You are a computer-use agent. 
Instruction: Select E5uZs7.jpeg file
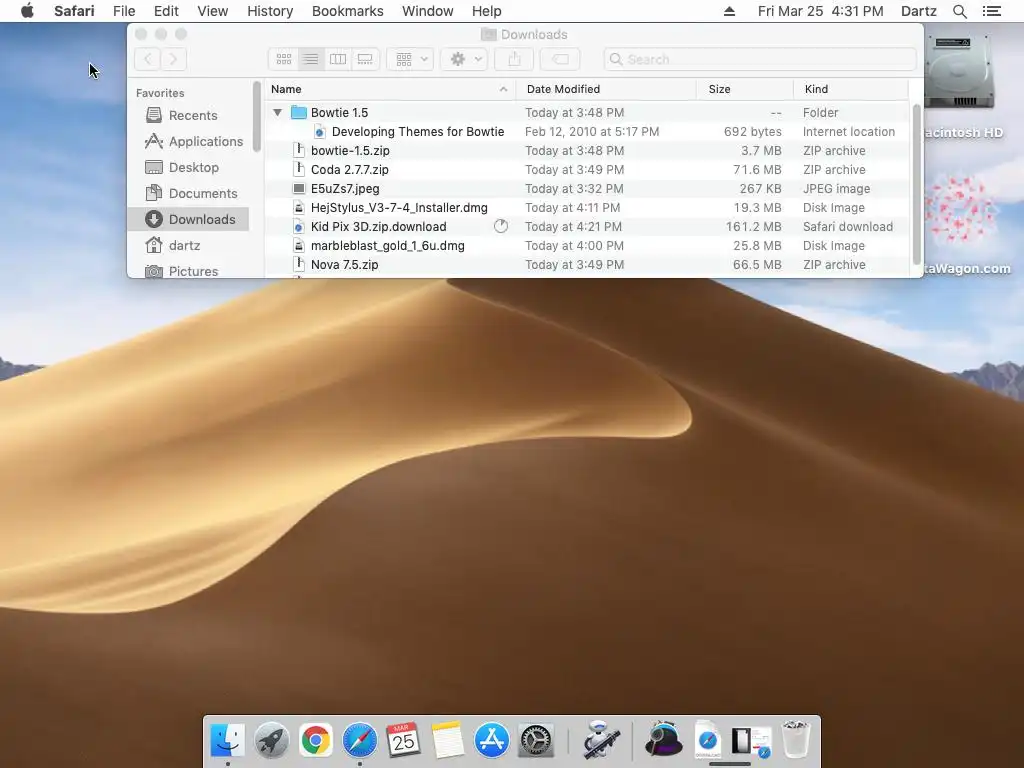coord(586,188)
